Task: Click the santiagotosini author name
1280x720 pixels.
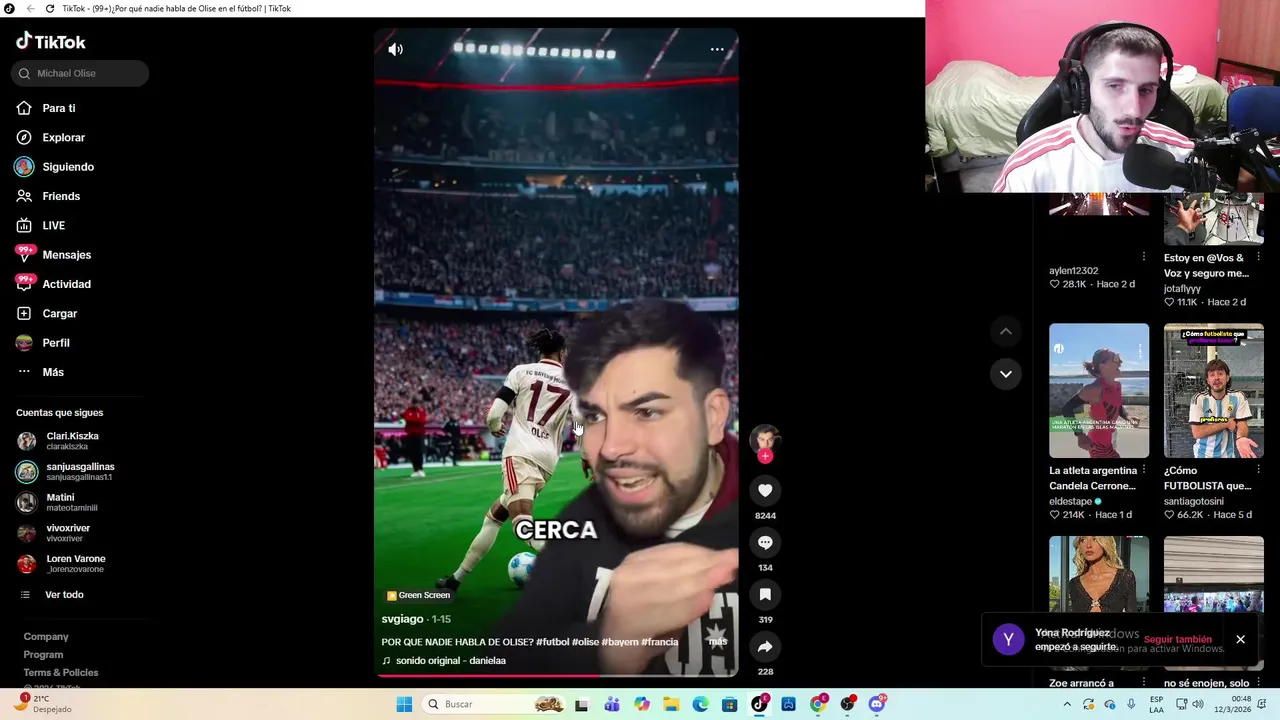Action: click(1194, 501)
